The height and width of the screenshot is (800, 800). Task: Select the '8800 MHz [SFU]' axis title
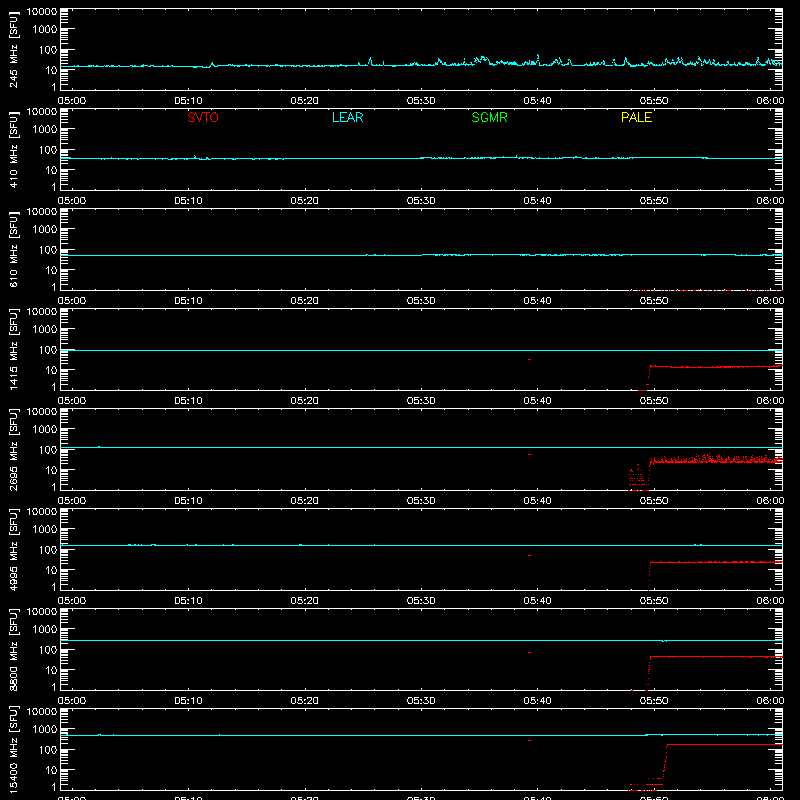[14, 649]
